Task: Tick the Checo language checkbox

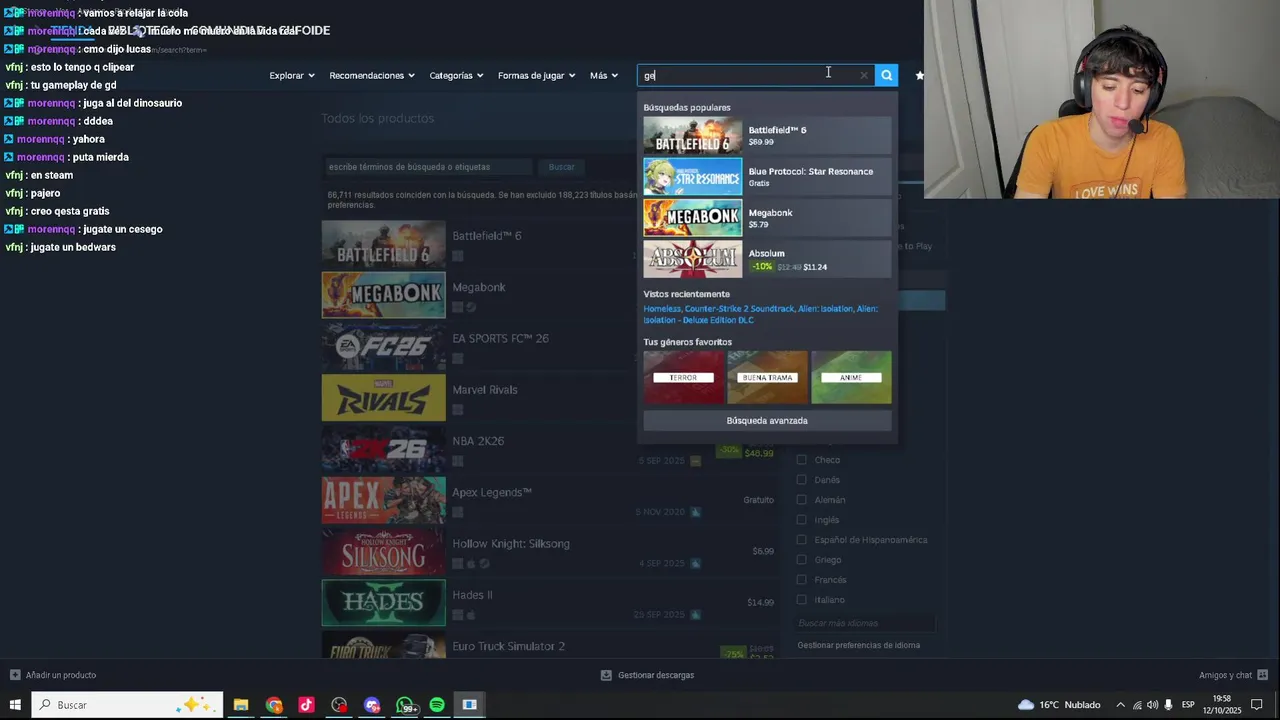Action: [801, 460]
